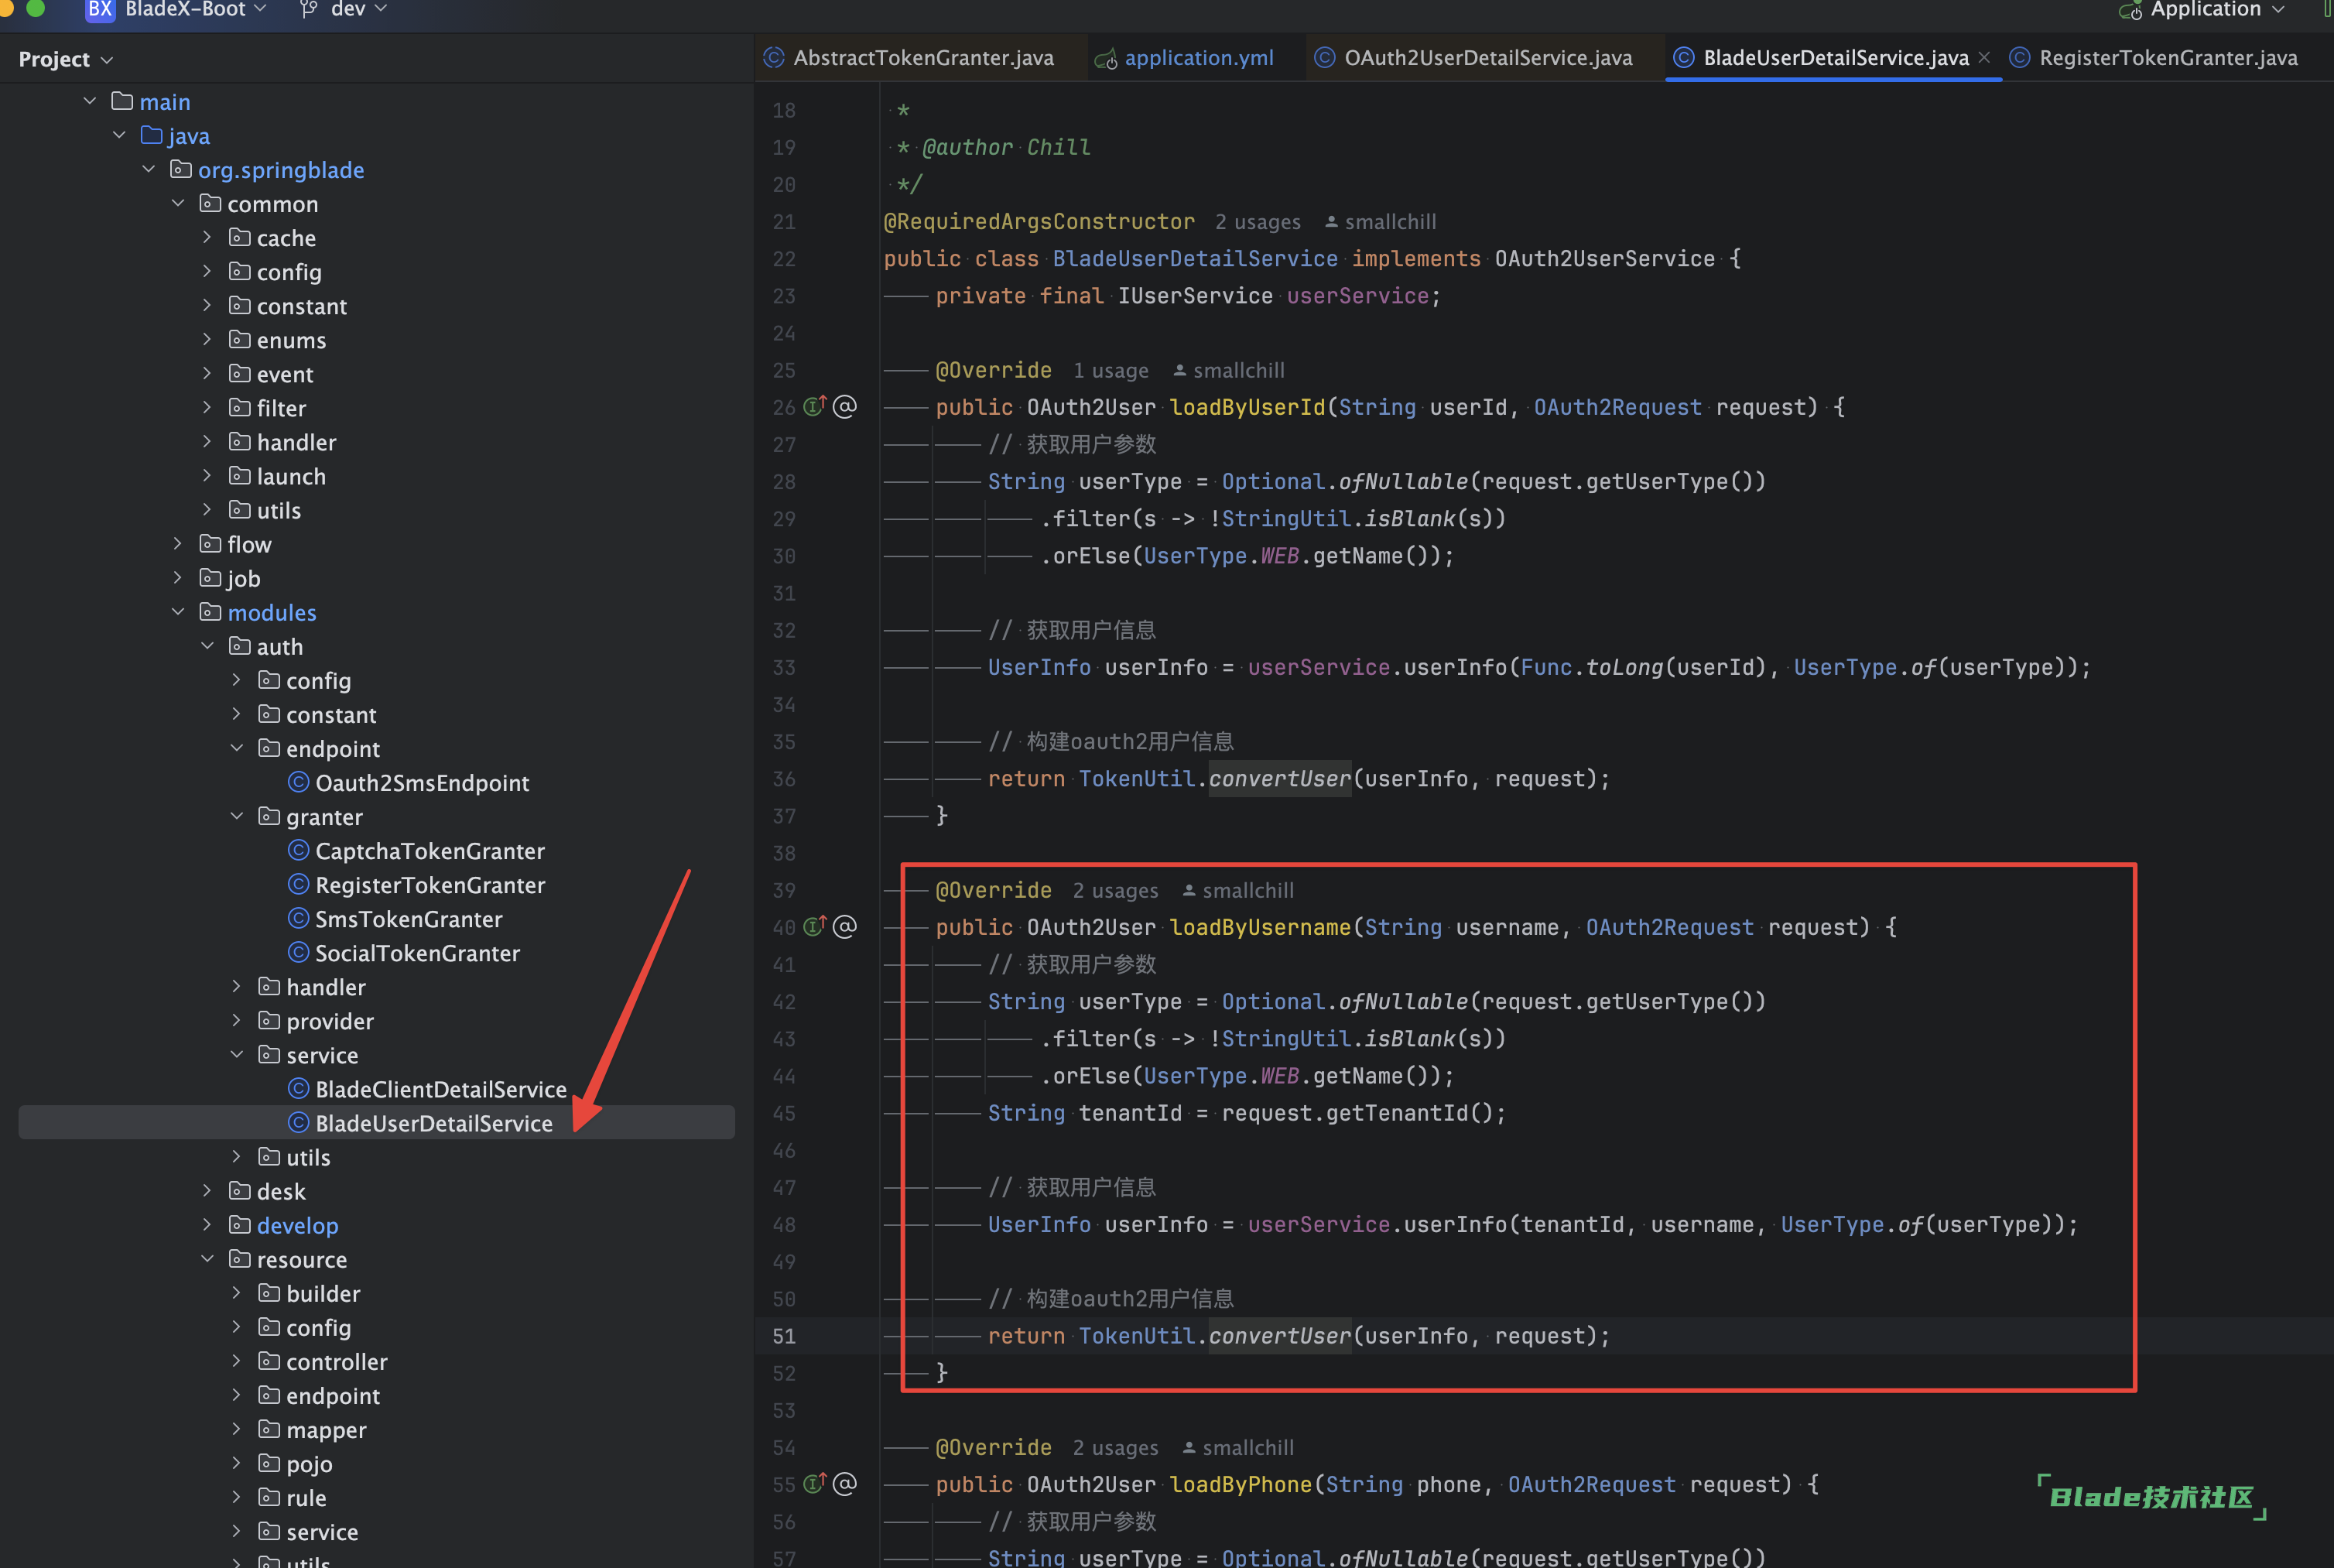Open SocialTokenGranter class
Viewport: 2334px width, 1568px height.
point(404,953)
